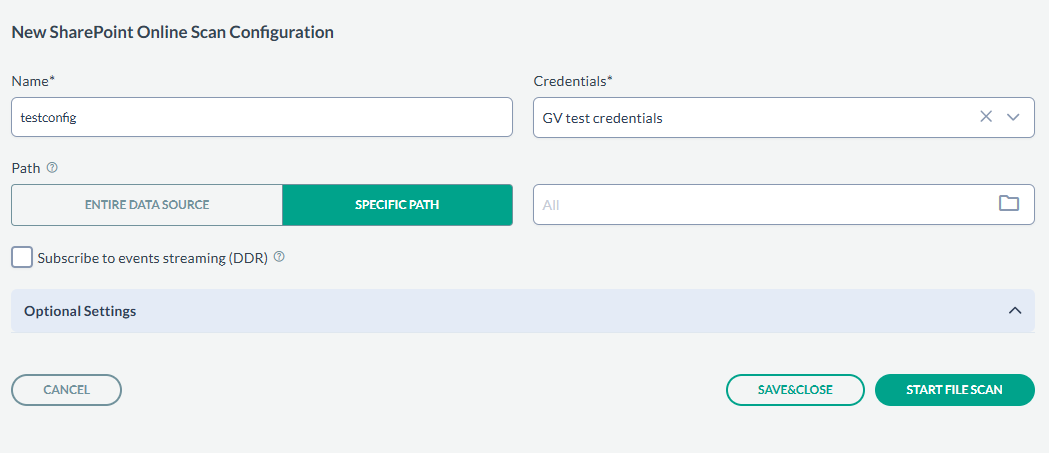This screenshot has width=1049, height=453.
Task: Tick the Subscribe to events streaming checkbox
Action: [x=22, y=258]
